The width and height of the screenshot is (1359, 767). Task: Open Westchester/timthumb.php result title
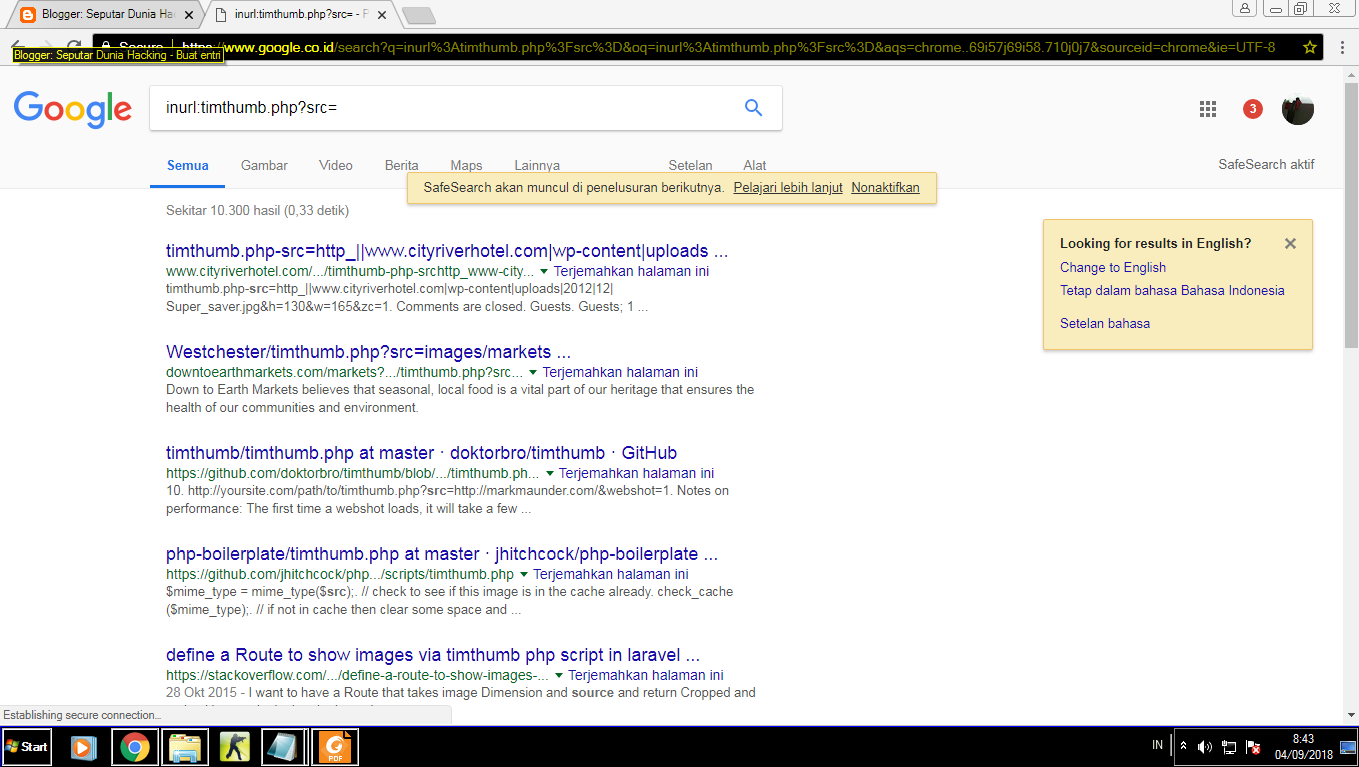[368, 352]
